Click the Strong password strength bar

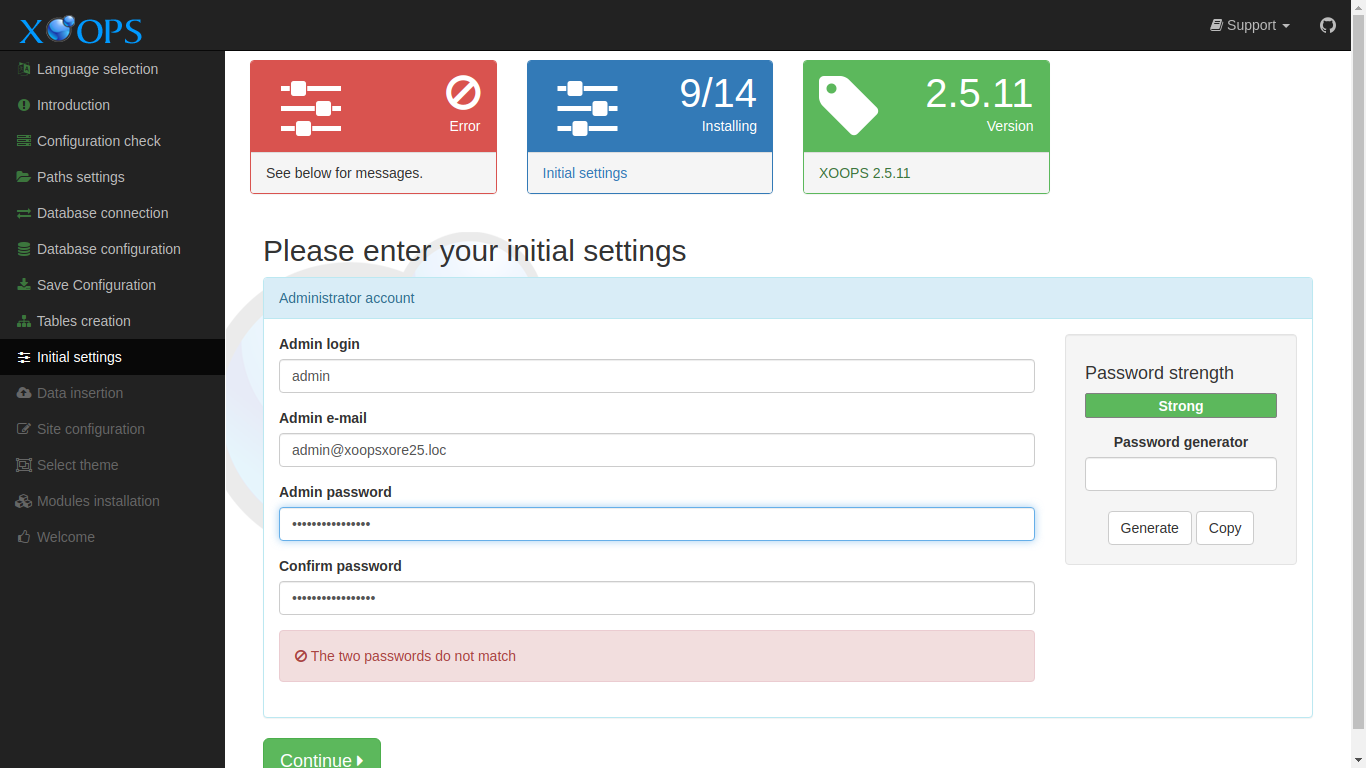(x=1180, y=406)
